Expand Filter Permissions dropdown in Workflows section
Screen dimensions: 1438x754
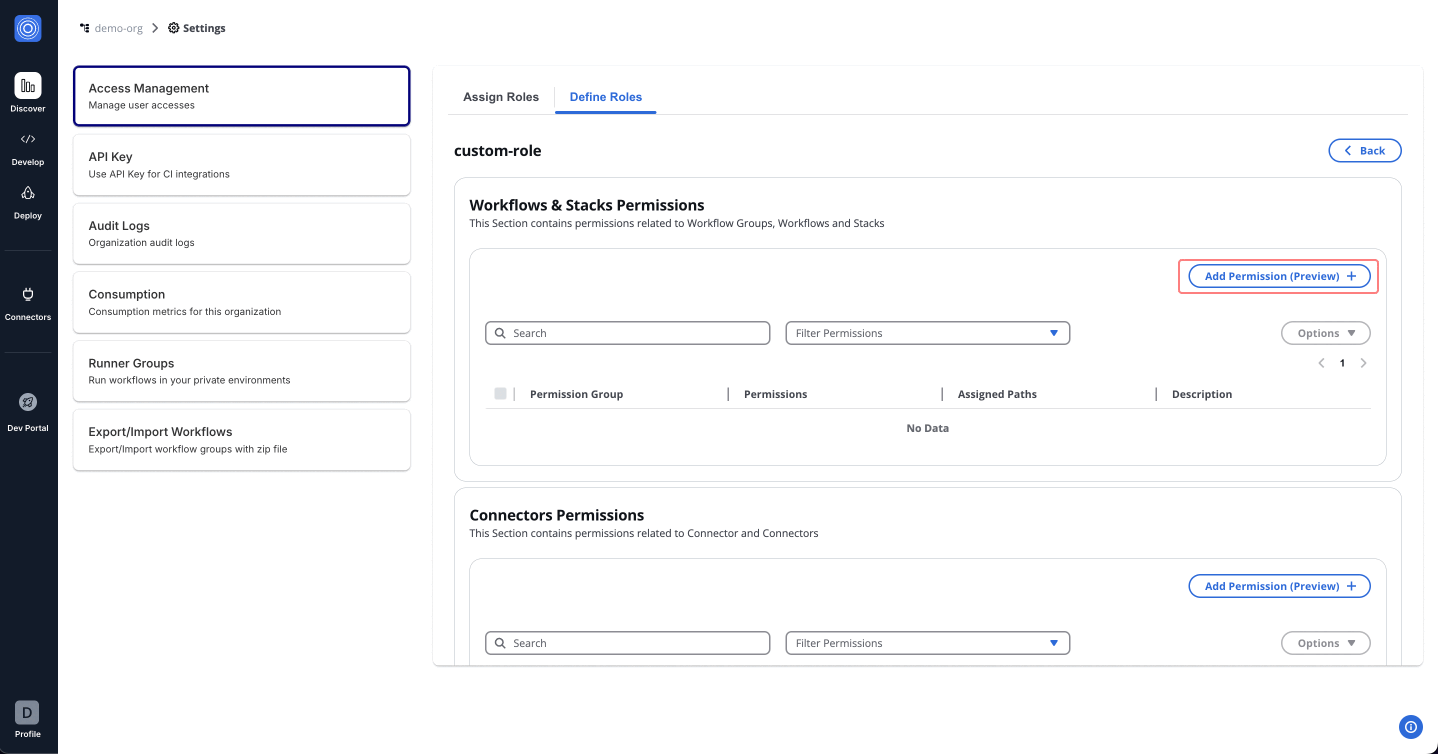927,333
